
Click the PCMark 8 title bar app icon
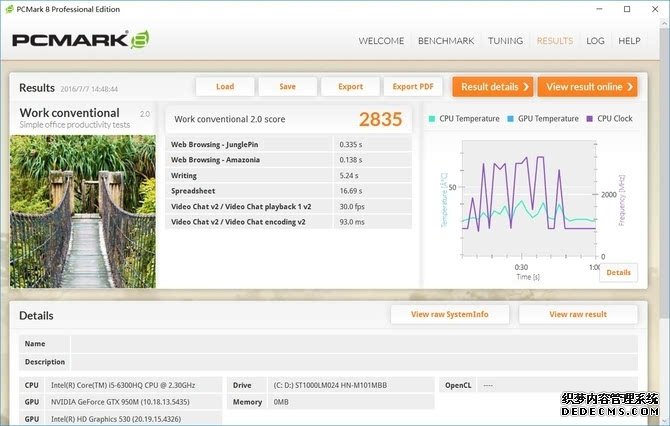click(x=9, y=9)
